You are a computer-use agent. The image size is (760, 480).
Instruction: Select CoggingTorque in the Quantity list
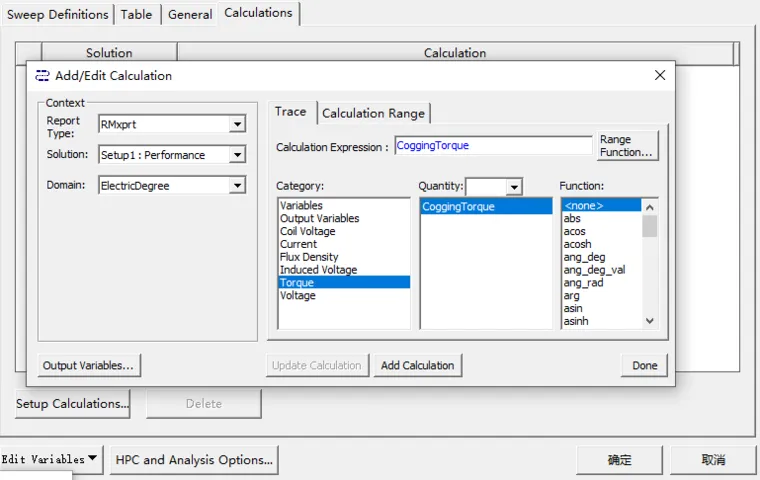486,207
